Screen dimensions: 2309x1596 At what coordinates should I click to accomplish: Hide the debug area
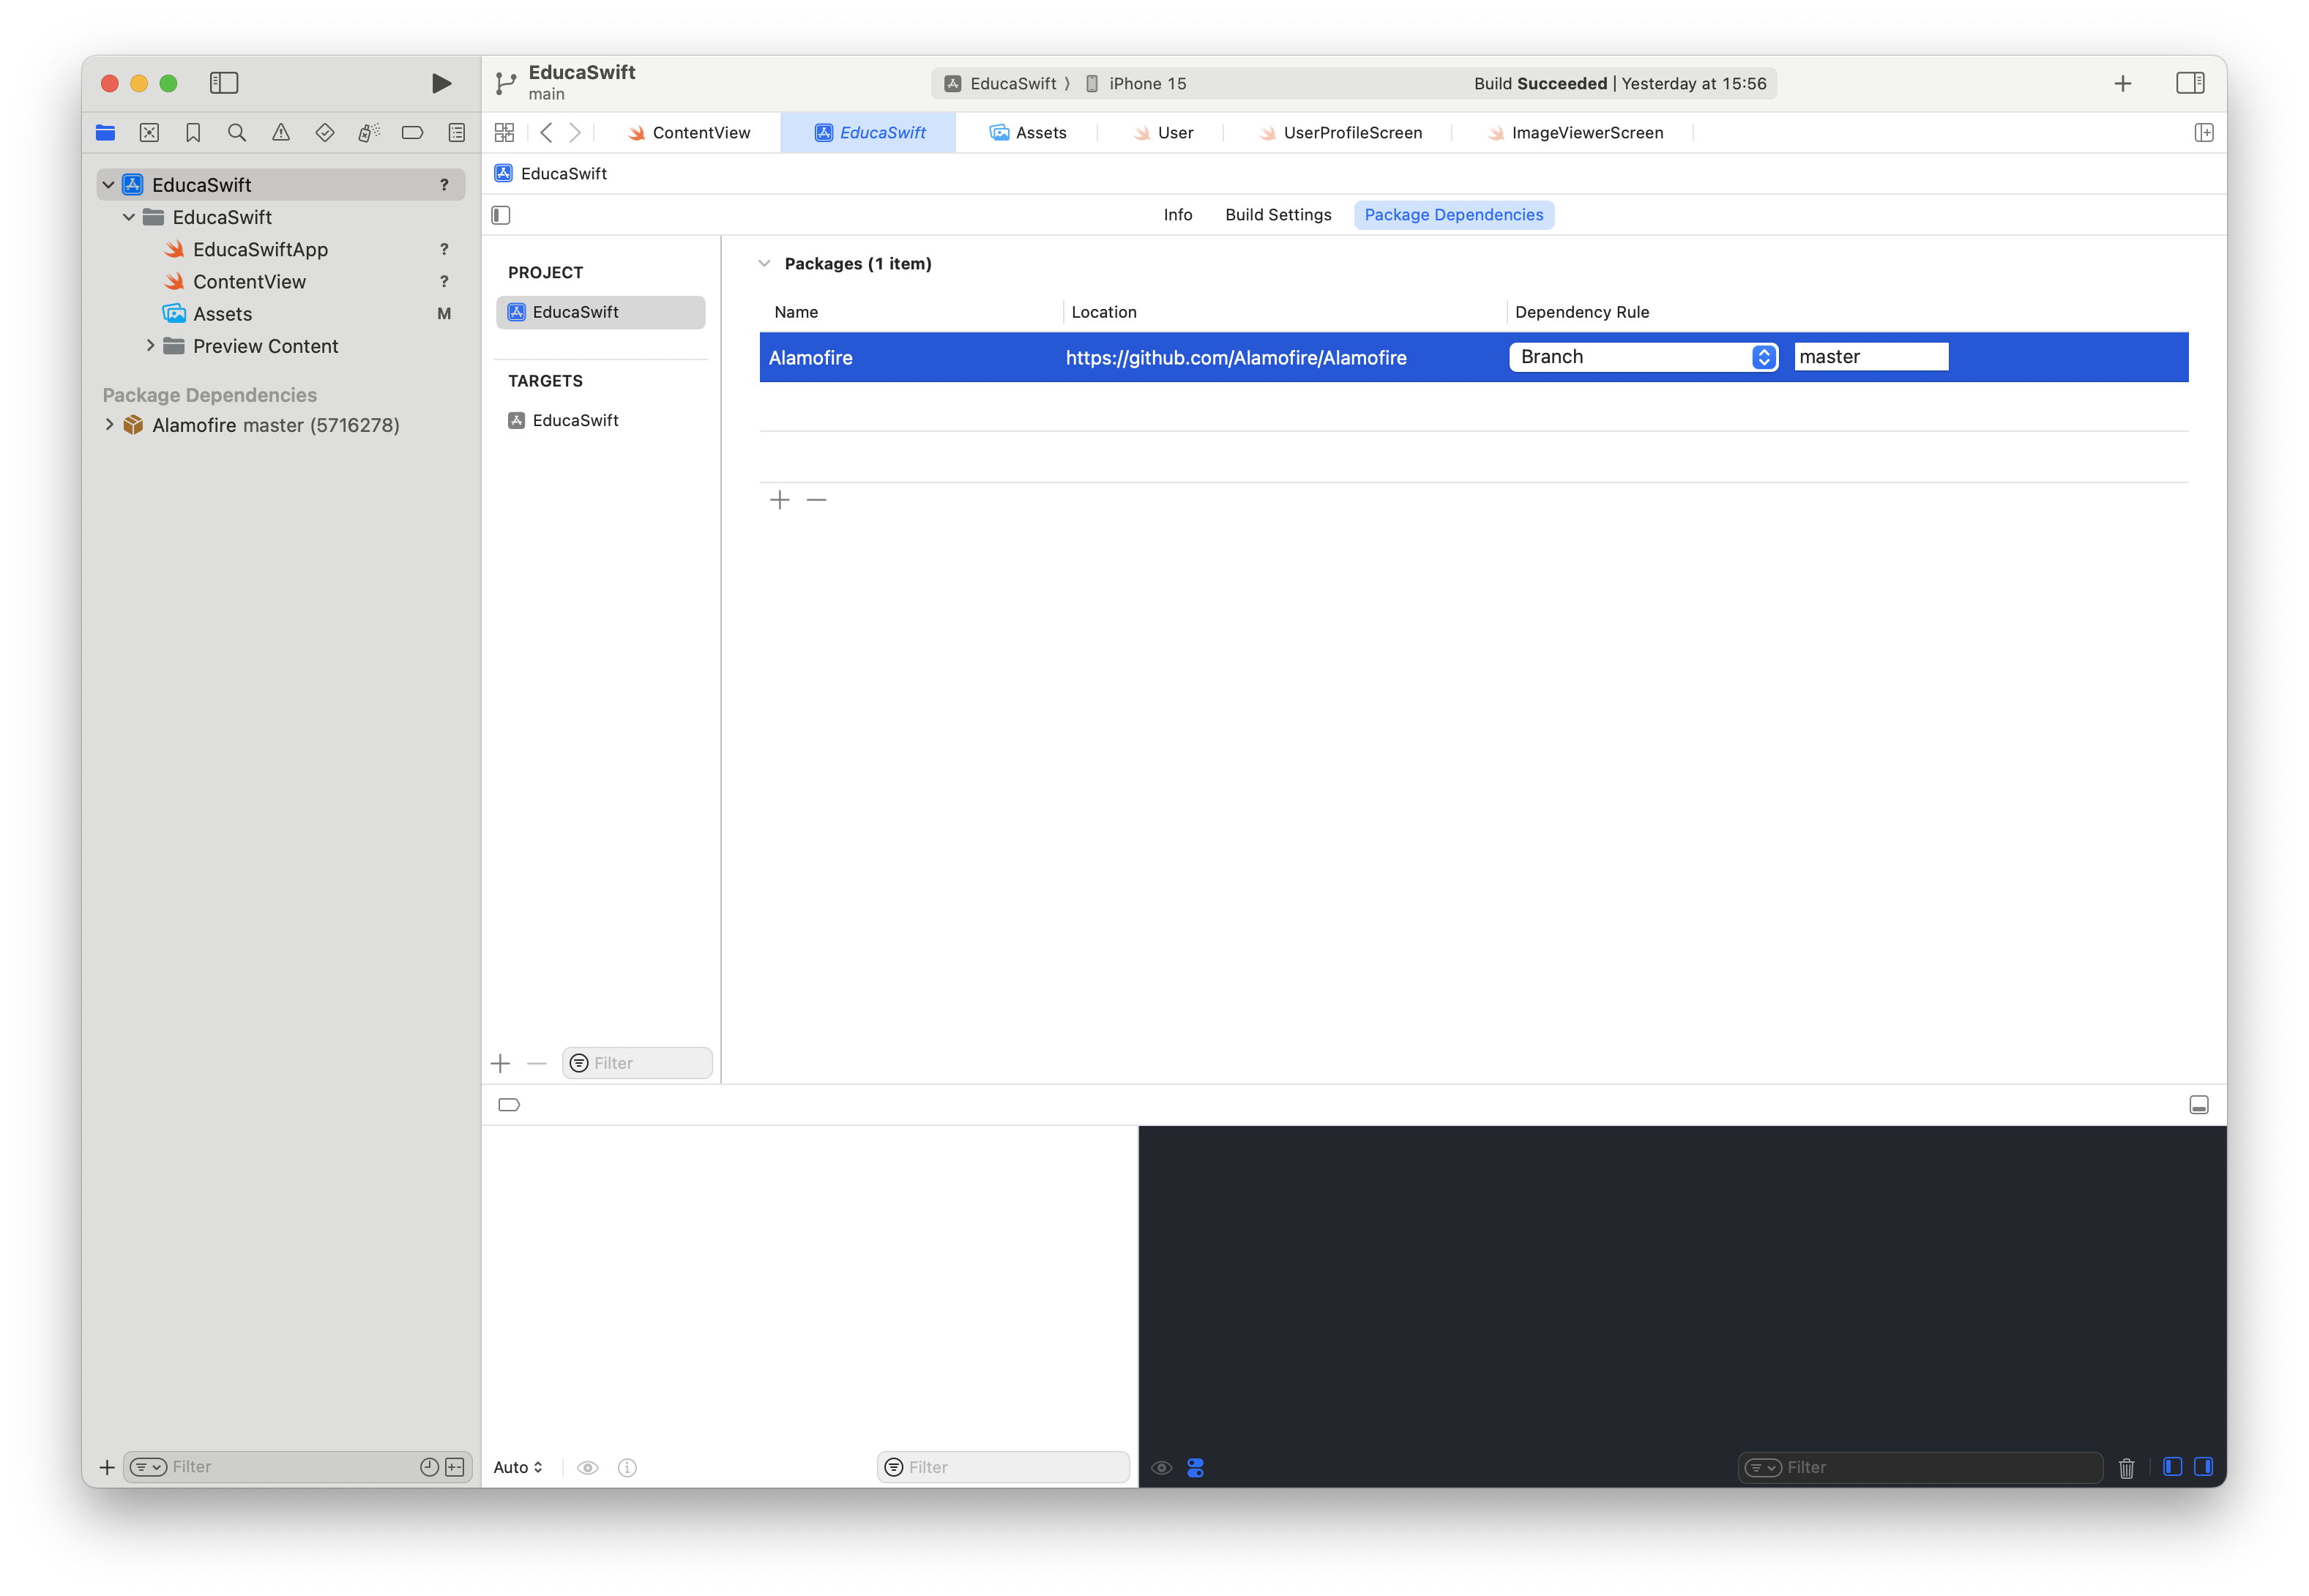2198,1105
